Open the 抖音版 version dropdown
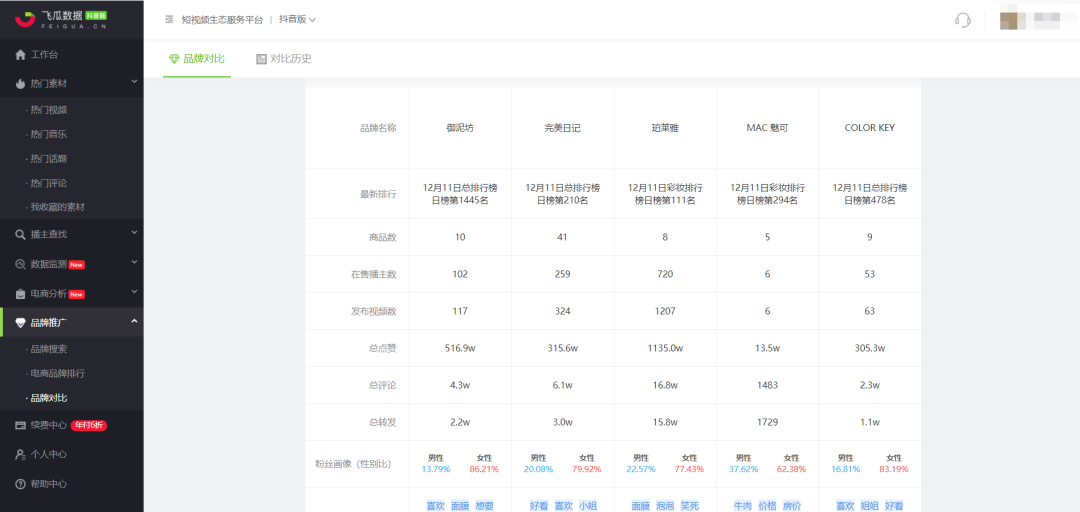 (297, 20)
